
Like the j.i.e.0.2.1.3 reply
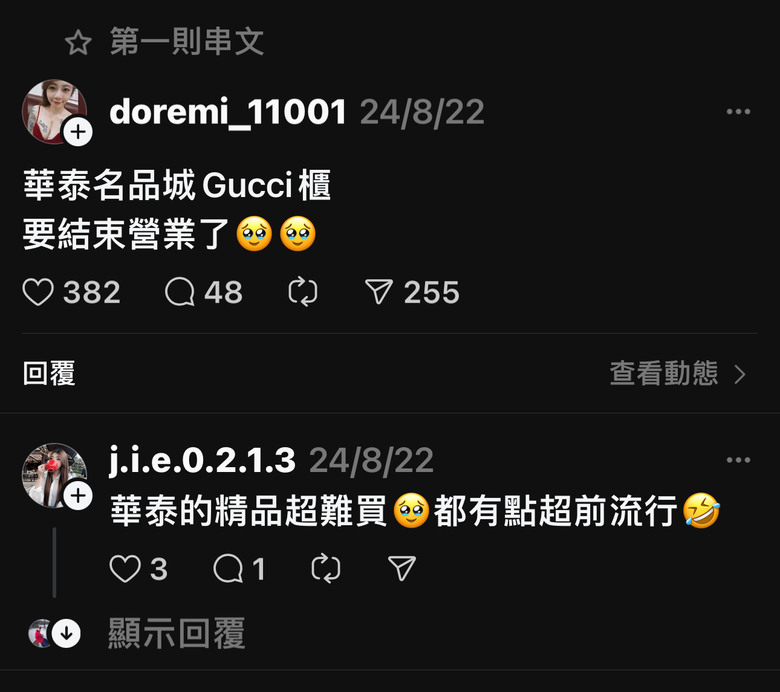pos(125,569)
